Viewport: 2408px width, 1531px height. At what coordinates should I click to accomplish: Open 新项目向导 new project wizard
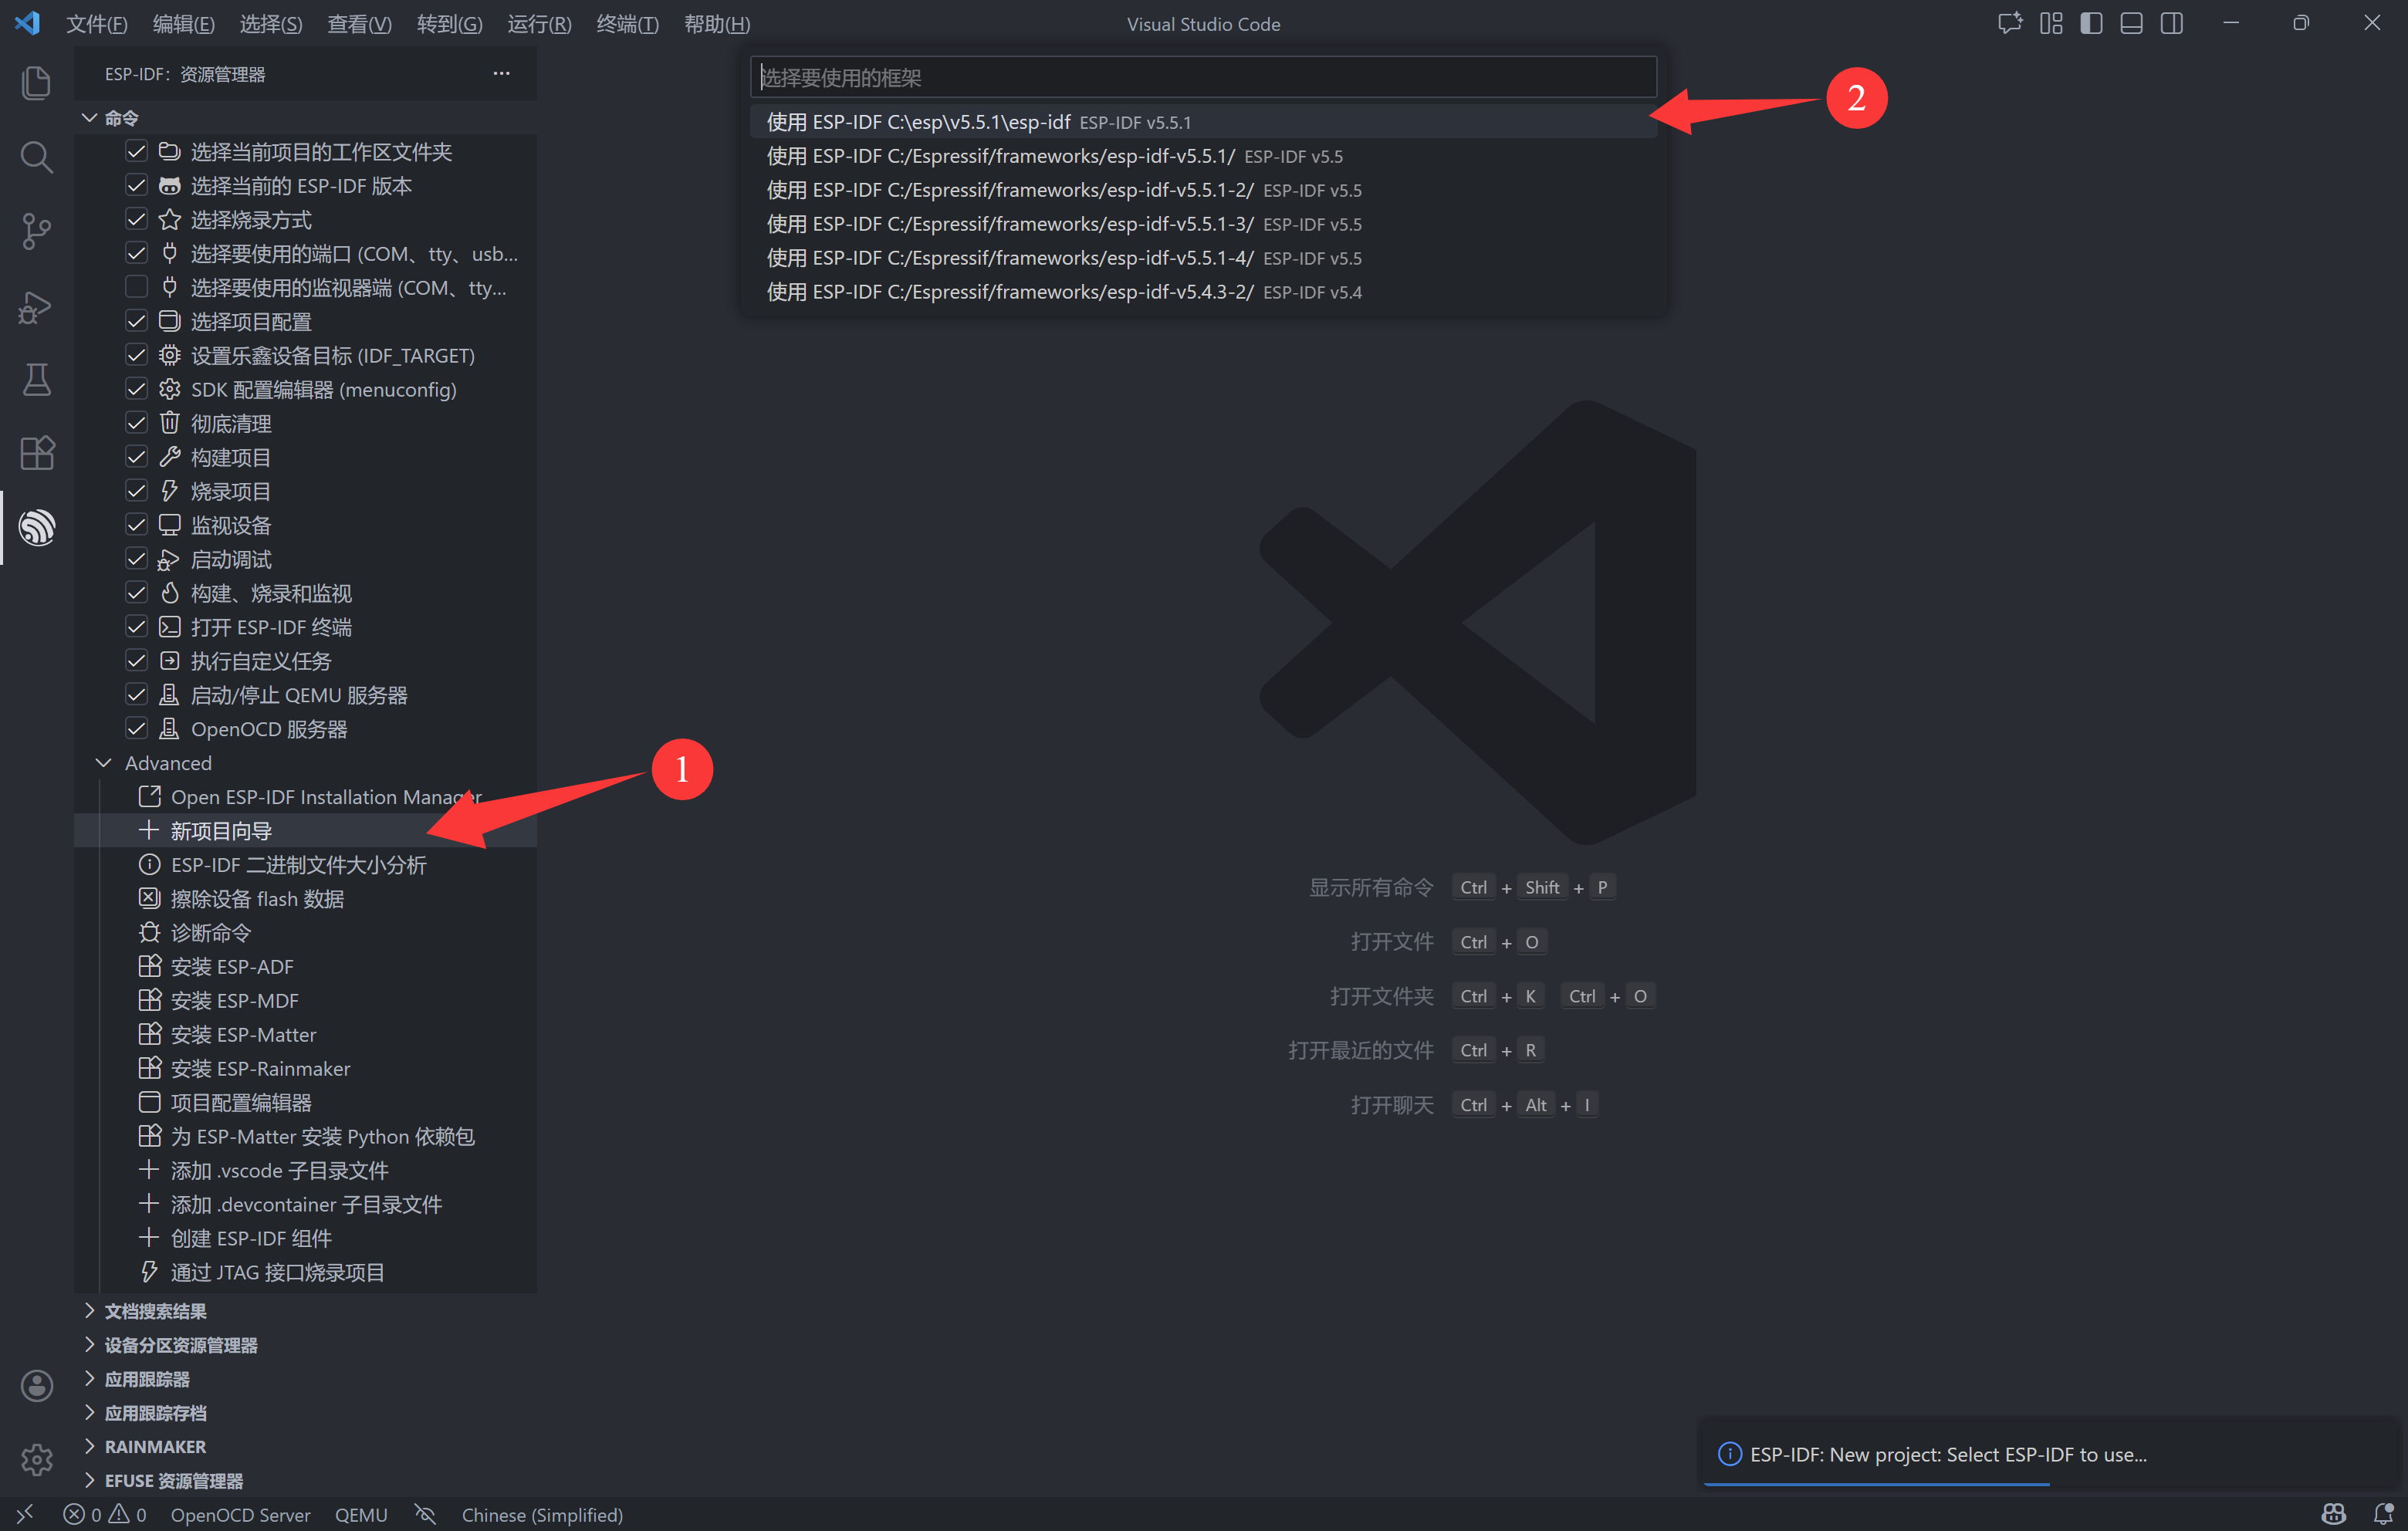tap(220, 830)
